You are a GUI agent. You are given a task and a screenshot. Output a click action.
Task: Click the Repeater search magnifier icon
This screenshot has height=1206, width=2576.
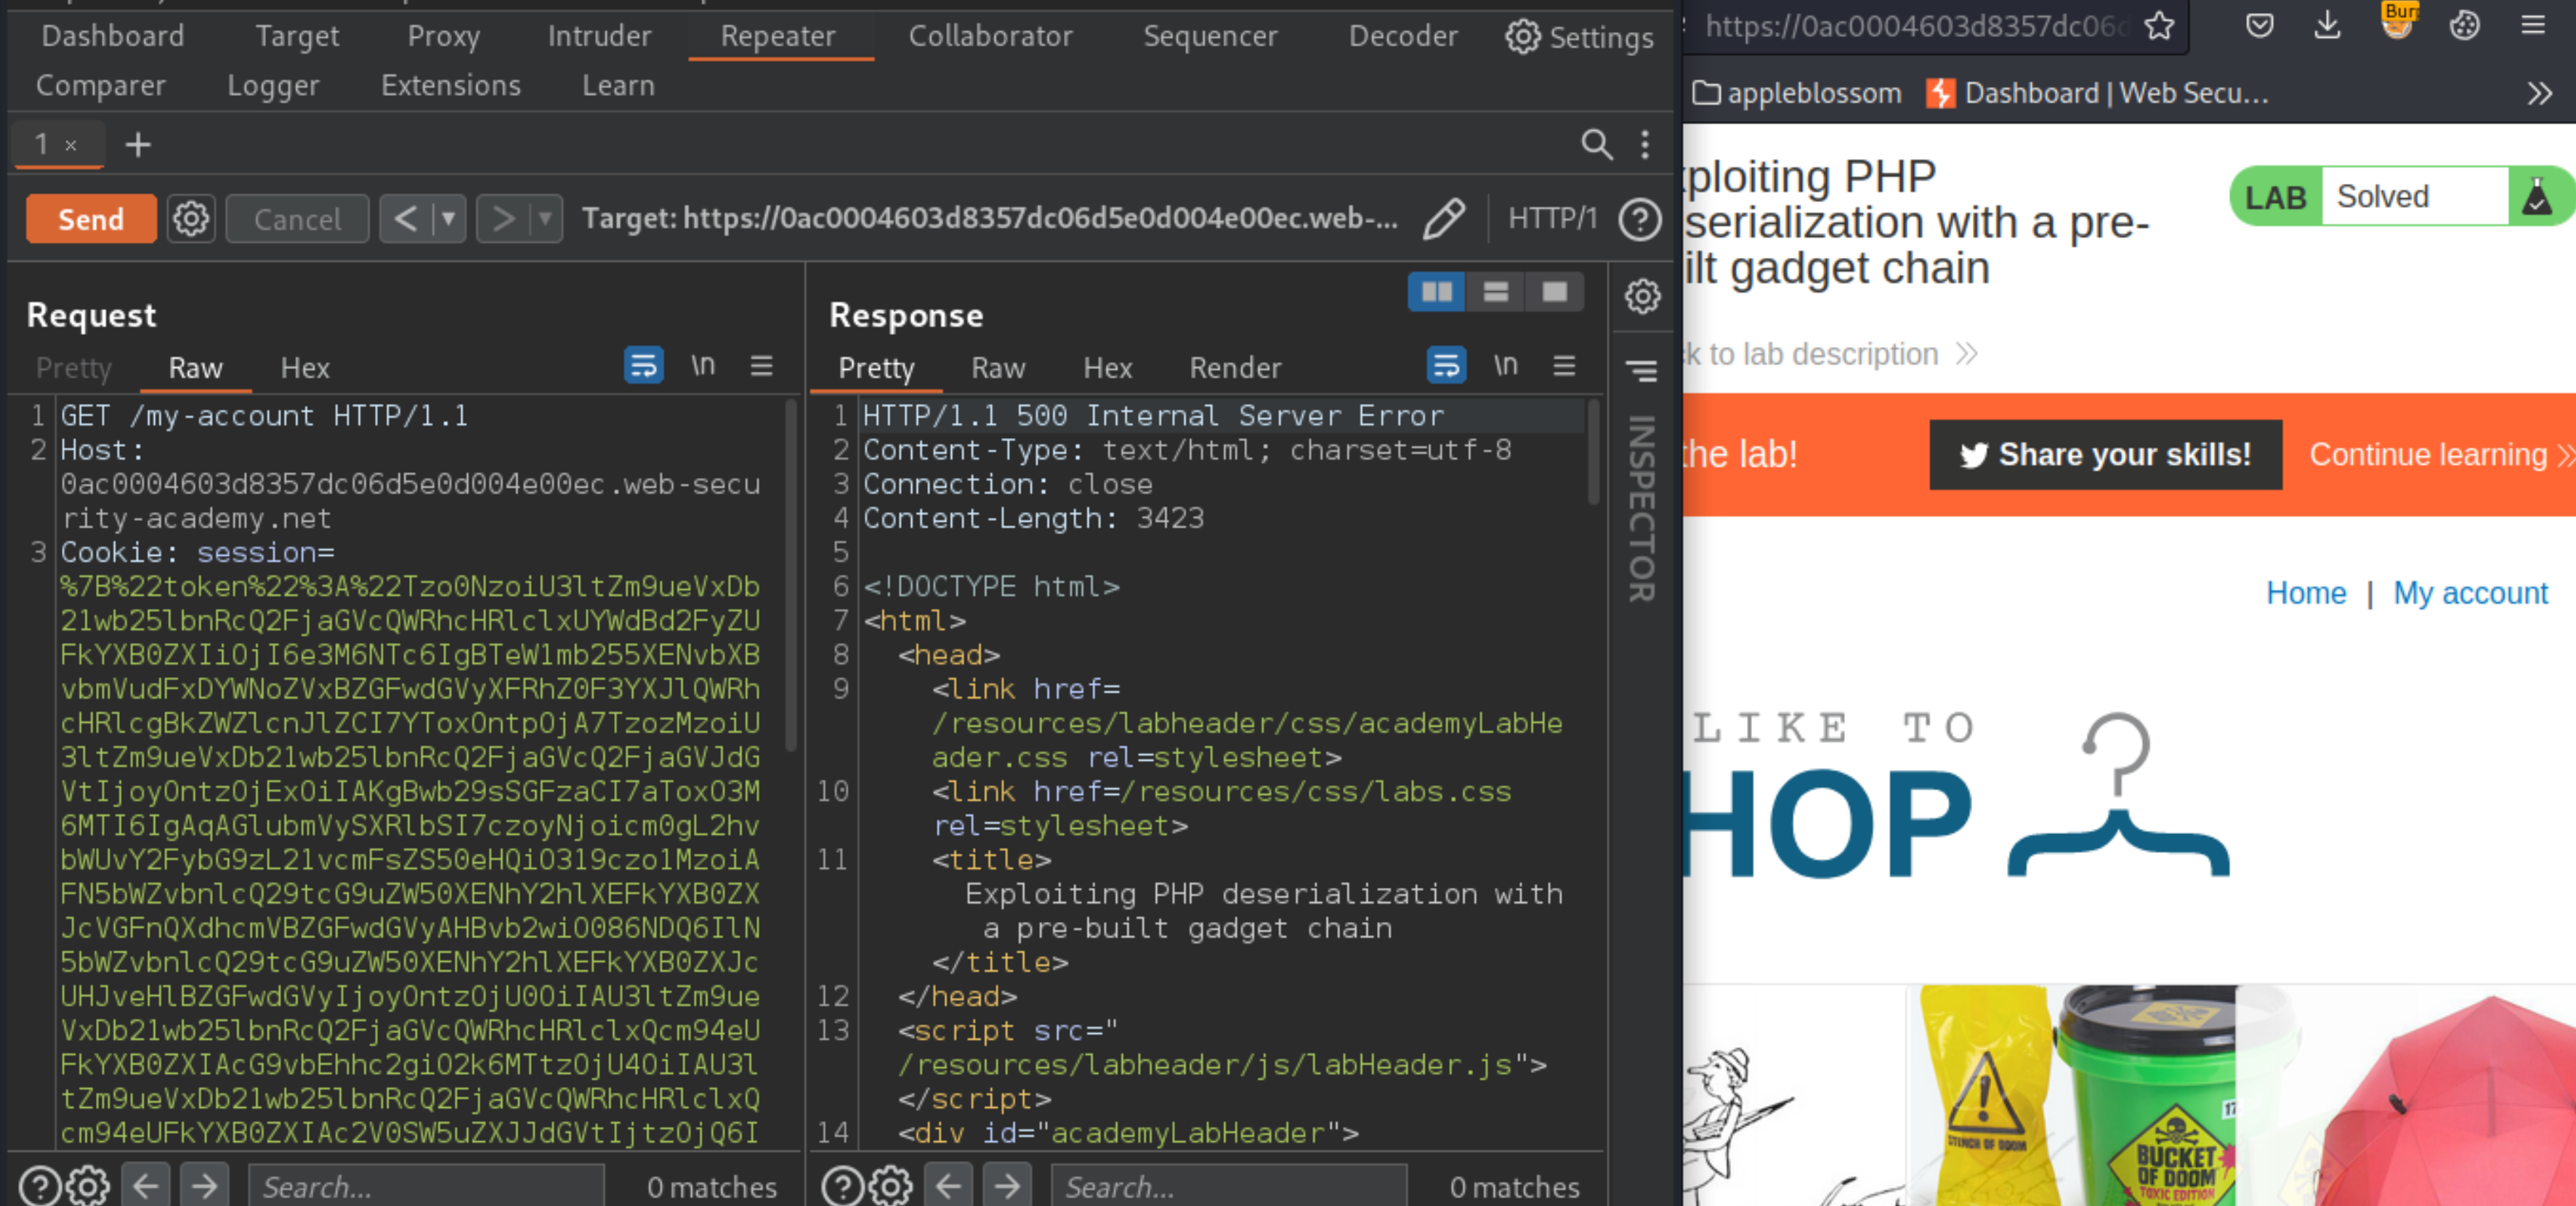click(1596, 145)
